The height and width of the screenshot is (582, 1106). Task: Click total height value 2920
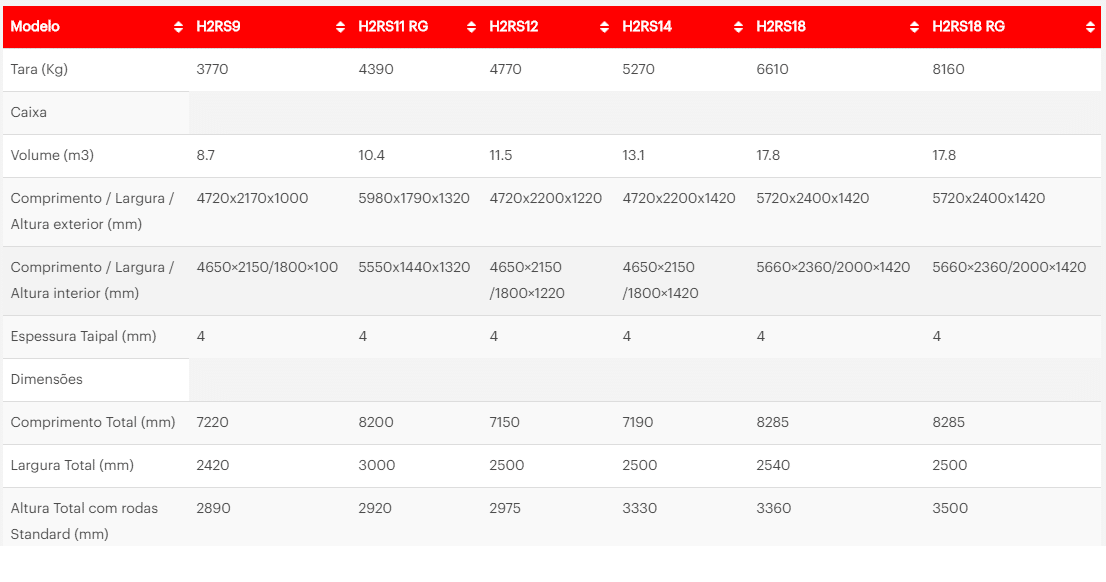click(x=375, y=509)
